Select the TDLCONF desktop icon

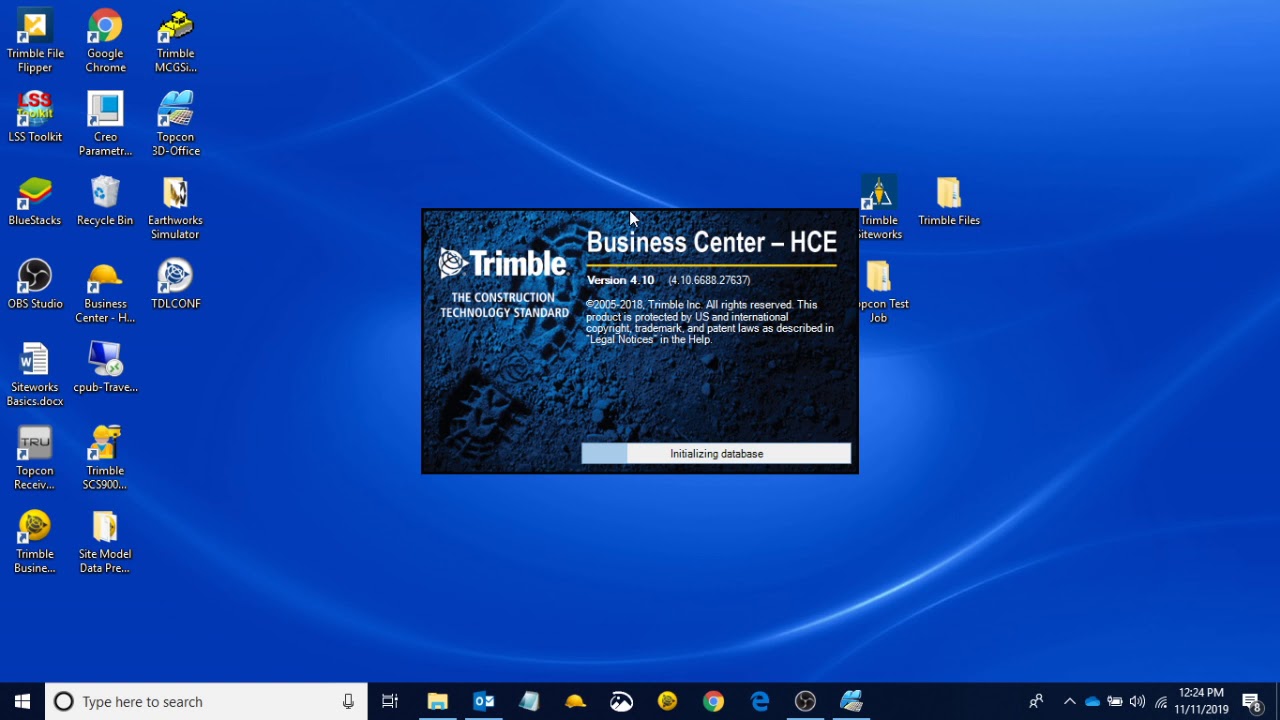click(175, 285)
